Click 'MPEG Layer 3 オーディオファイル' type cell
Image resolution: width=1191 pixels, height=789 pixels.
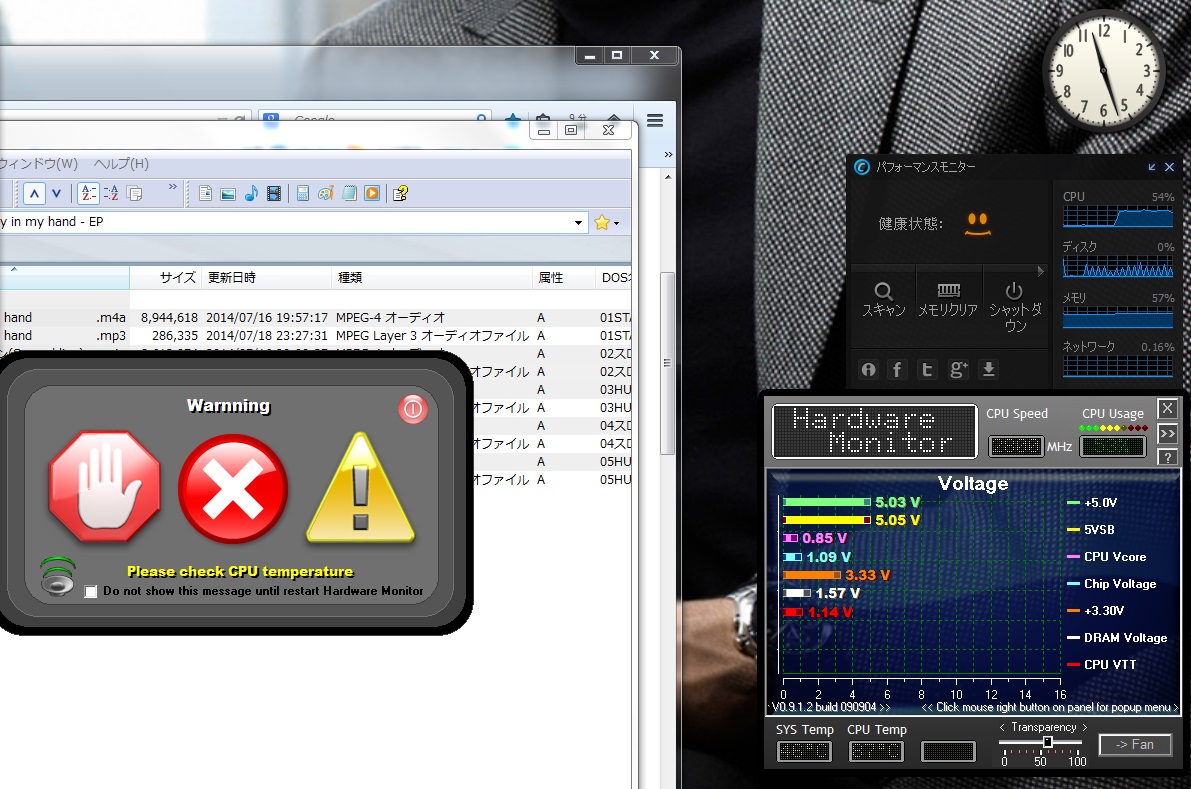coord(432,336)
